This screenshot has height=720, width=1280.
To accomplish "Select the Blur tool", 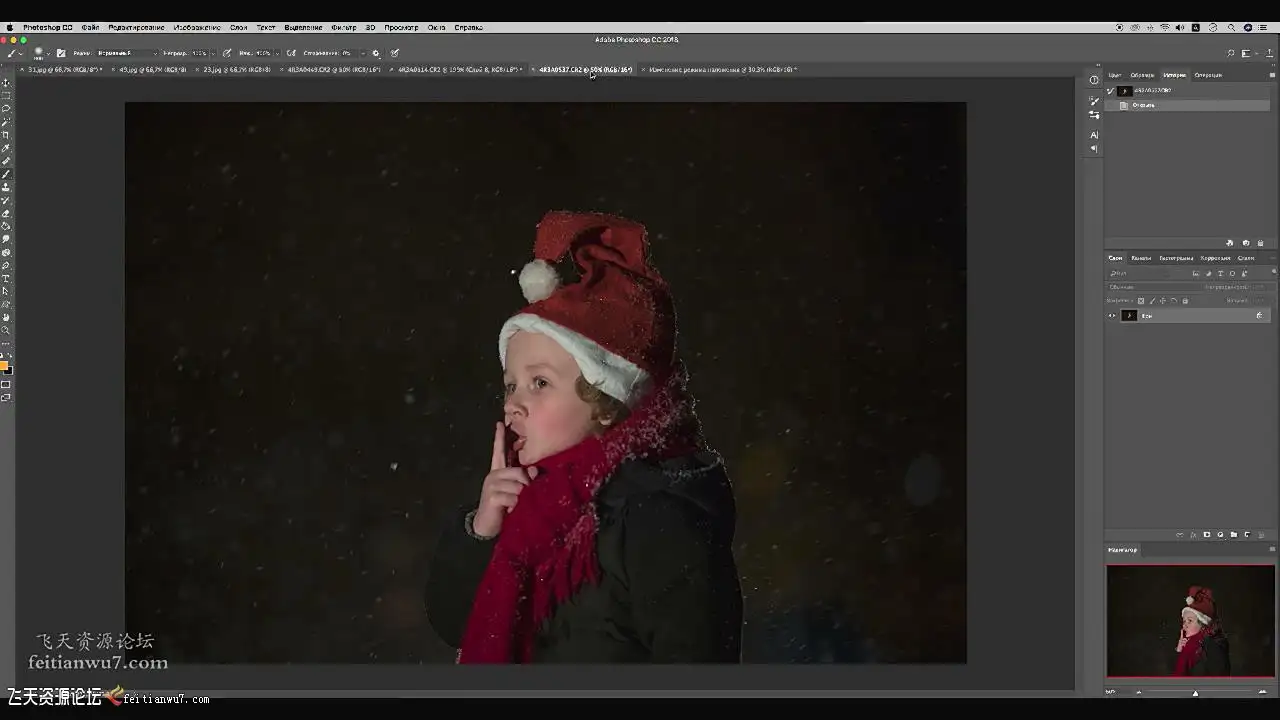I will coord(6,239).
